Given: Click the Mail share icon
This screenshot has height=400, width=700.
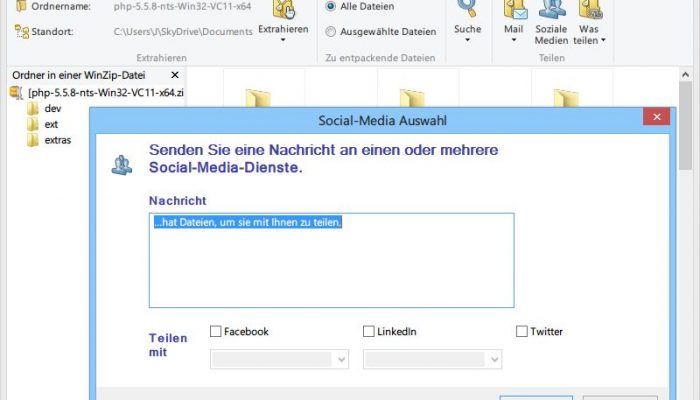Looking at the screenshot, I should [x=515, y=9].
